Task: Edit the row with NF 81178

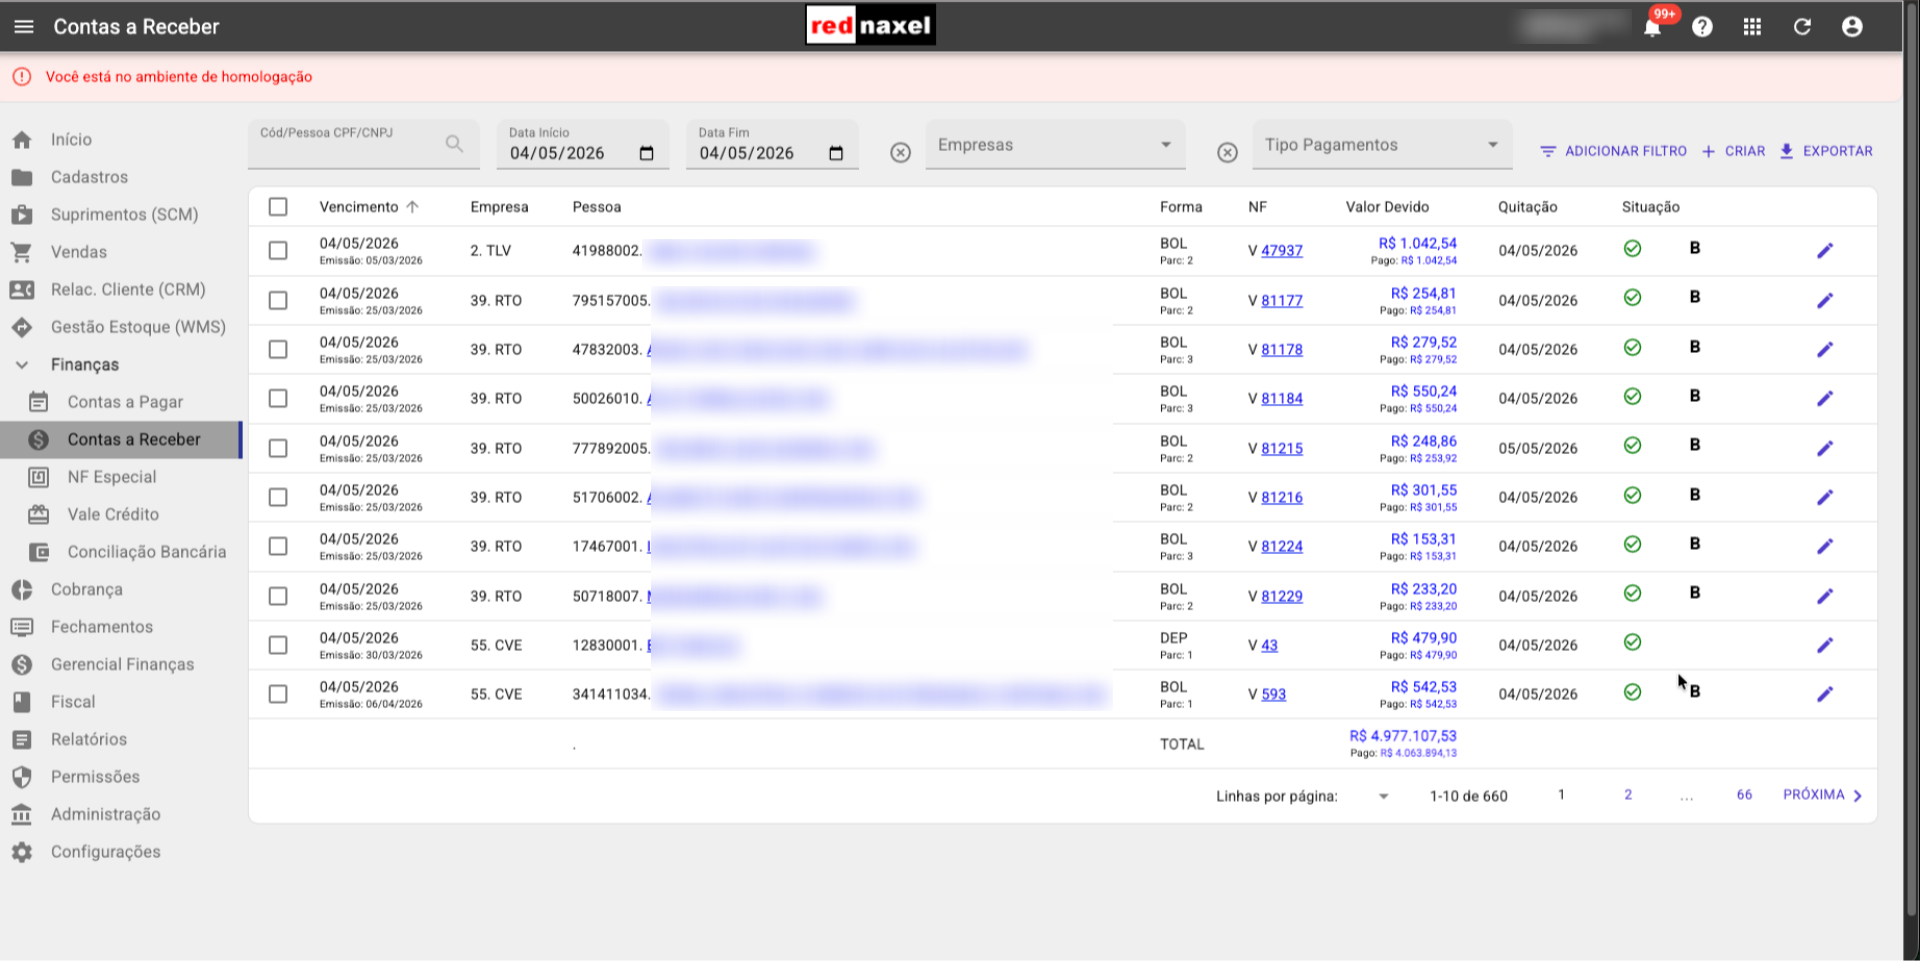Action: (x=1825, y=349)
